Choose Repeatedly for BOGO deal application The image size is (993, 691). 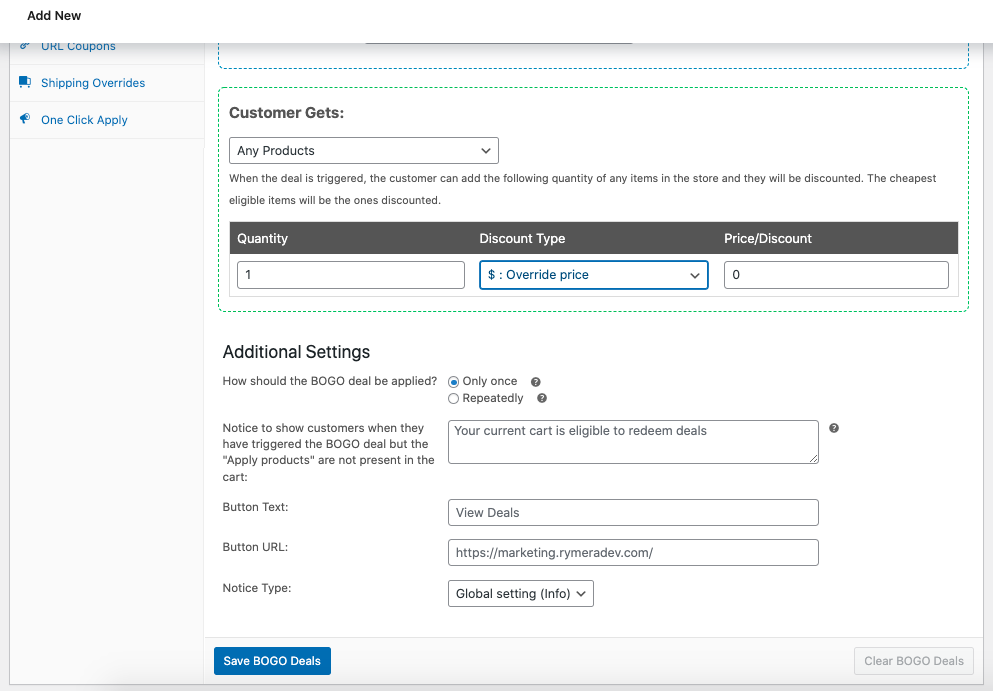point(454,398)
